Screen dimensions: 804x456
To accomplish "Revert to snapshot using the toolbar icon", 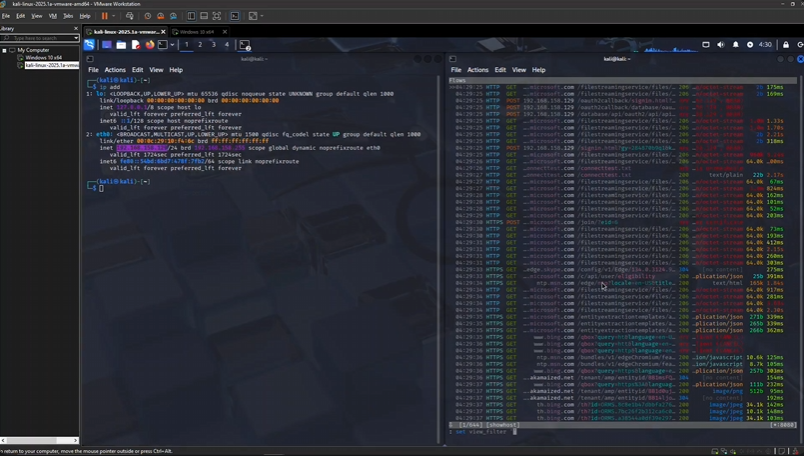I will (x=160, y=16).
